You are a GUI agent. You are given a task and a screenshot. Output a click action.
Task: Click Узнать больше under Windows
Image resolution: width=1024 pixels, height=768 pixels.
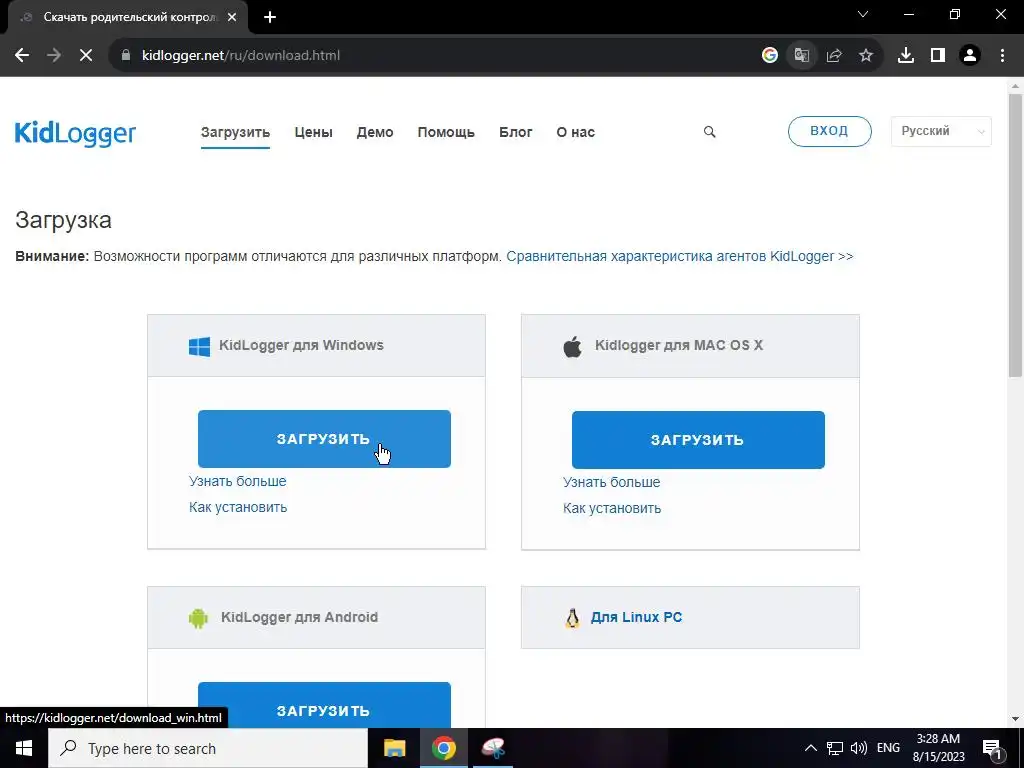[238, 481]
